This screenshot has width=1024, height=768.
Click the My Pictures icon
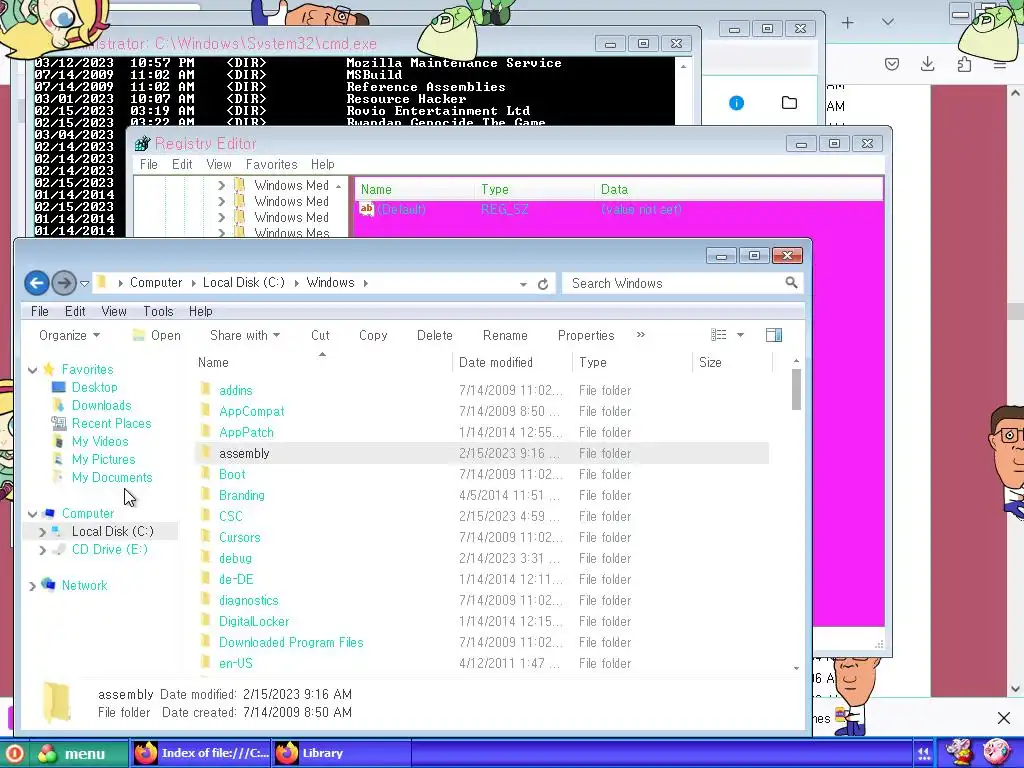click(x=58, y=459)
